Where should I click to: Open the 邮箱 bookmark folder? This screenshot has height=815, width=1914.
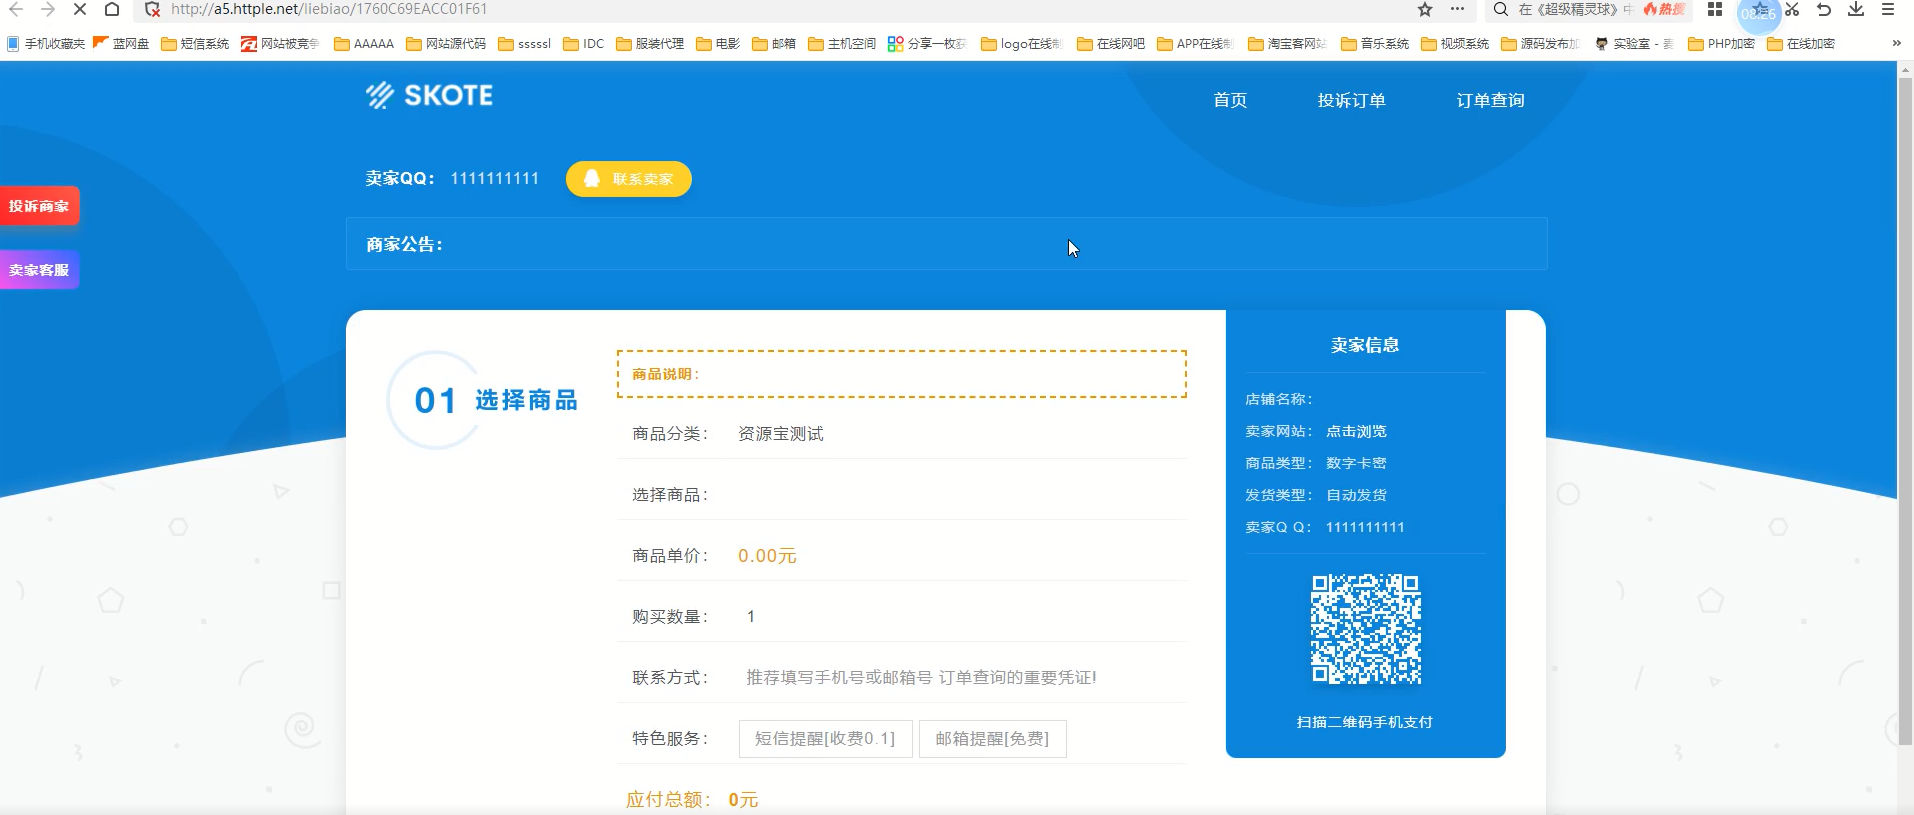pos(774,44)
